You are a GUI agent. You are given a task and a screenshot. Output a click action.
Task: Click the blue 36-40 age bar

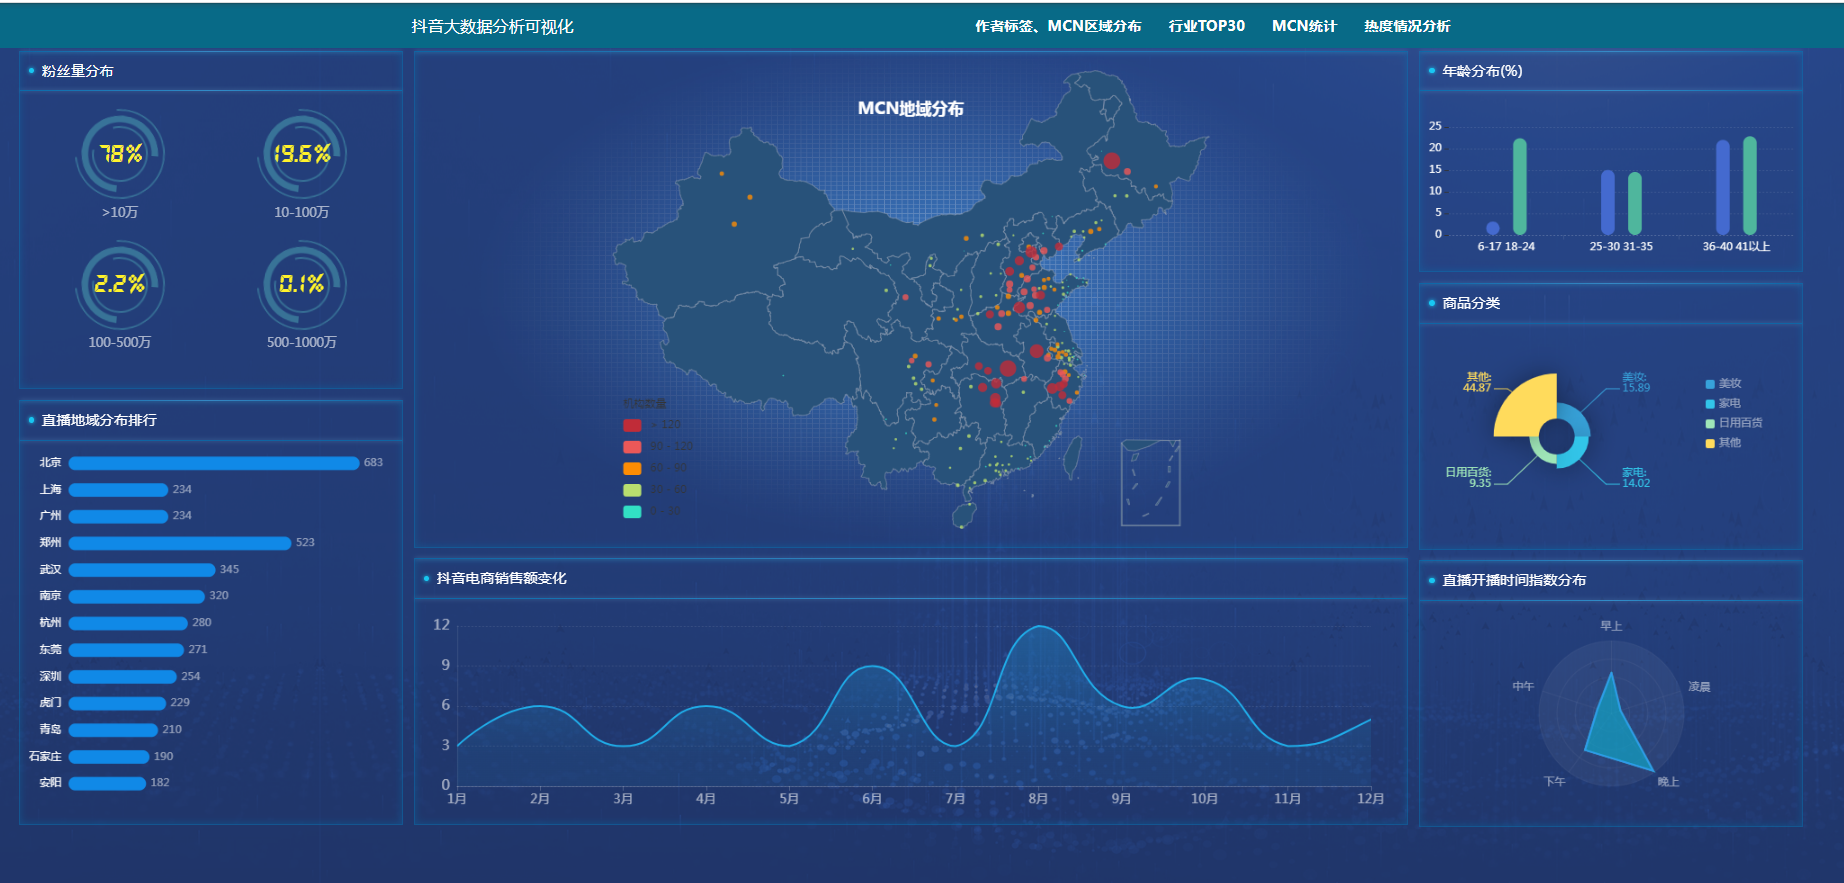point(1722,188)
